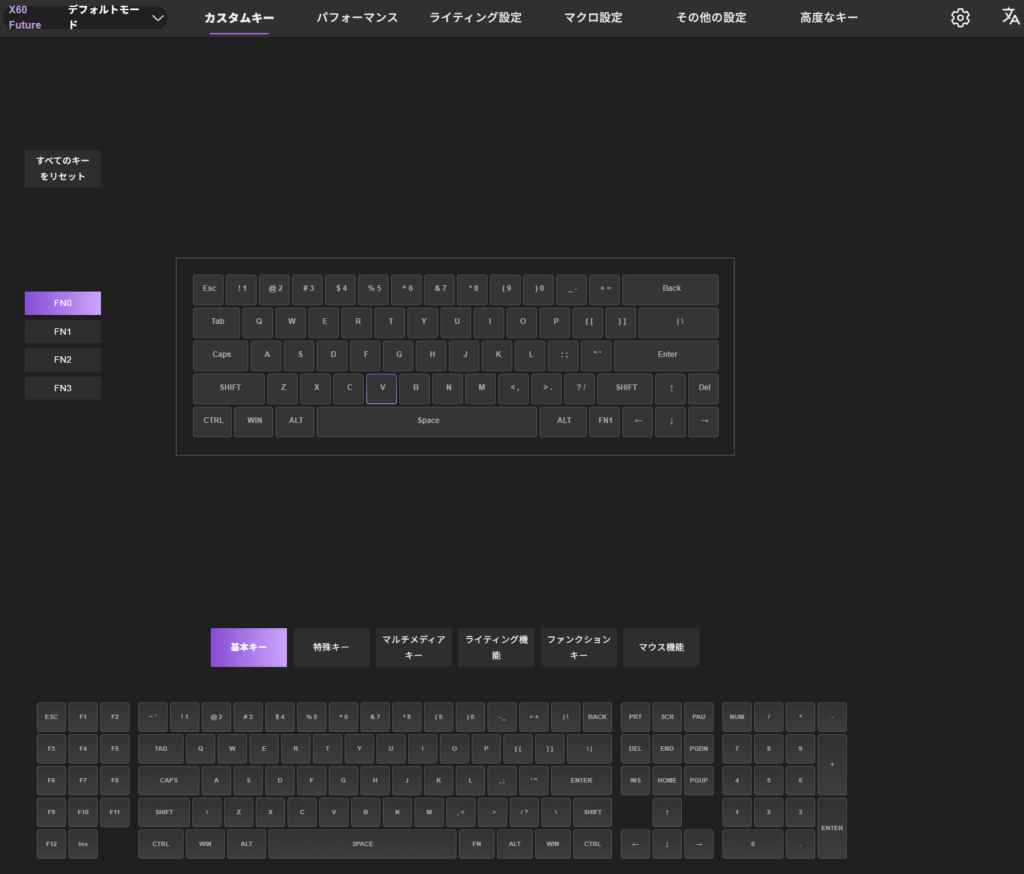Open the ライティング設定 tab

[475, 18]
